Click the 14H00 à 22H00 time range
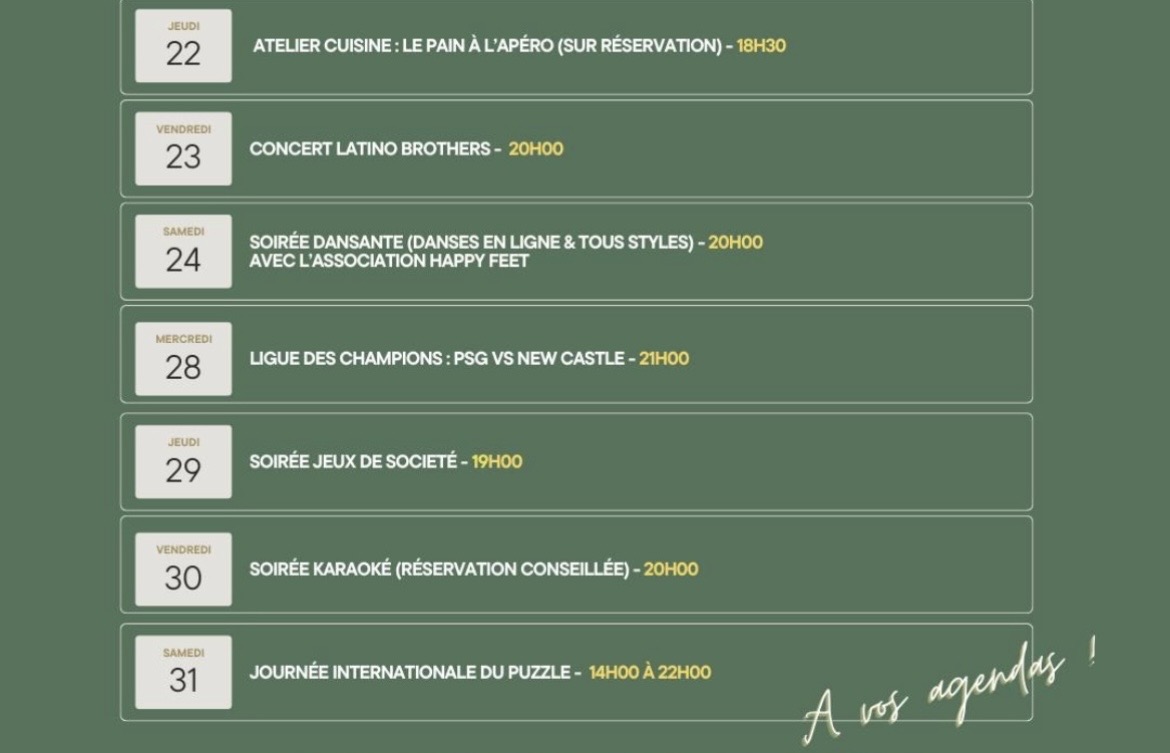The width and height of the screenshot is (1170, 753). click(650, 672)
